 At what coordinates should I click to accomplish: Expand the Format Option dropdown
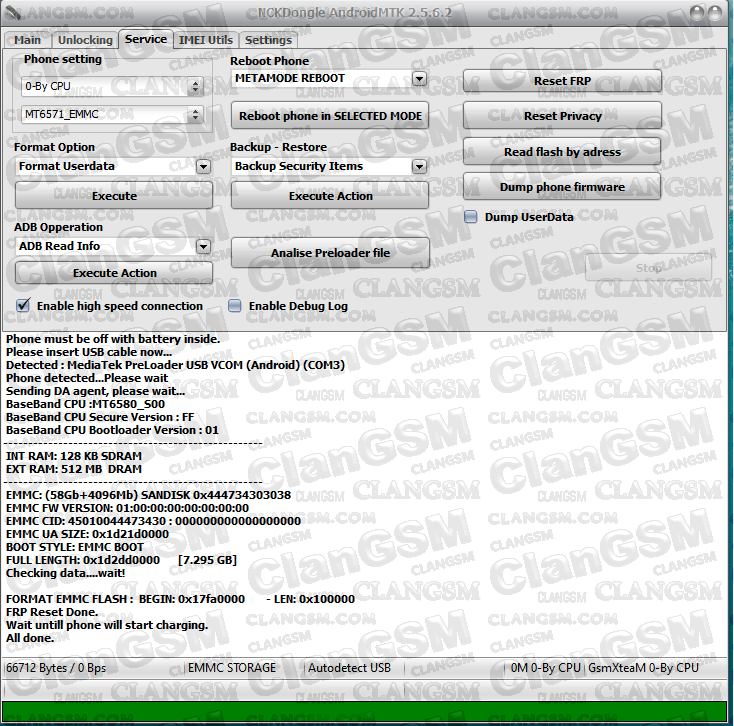203,166
